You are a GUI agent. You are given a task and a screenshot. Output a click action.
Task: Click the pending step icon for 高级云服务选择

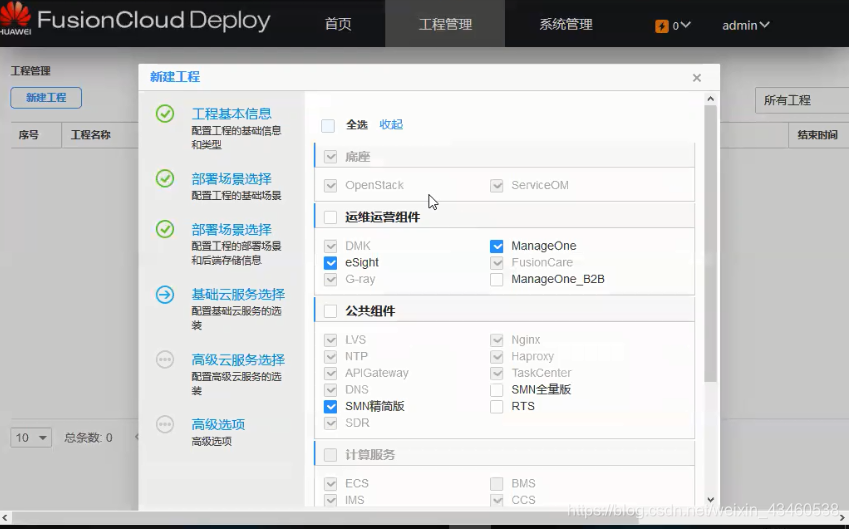point(165,360)
